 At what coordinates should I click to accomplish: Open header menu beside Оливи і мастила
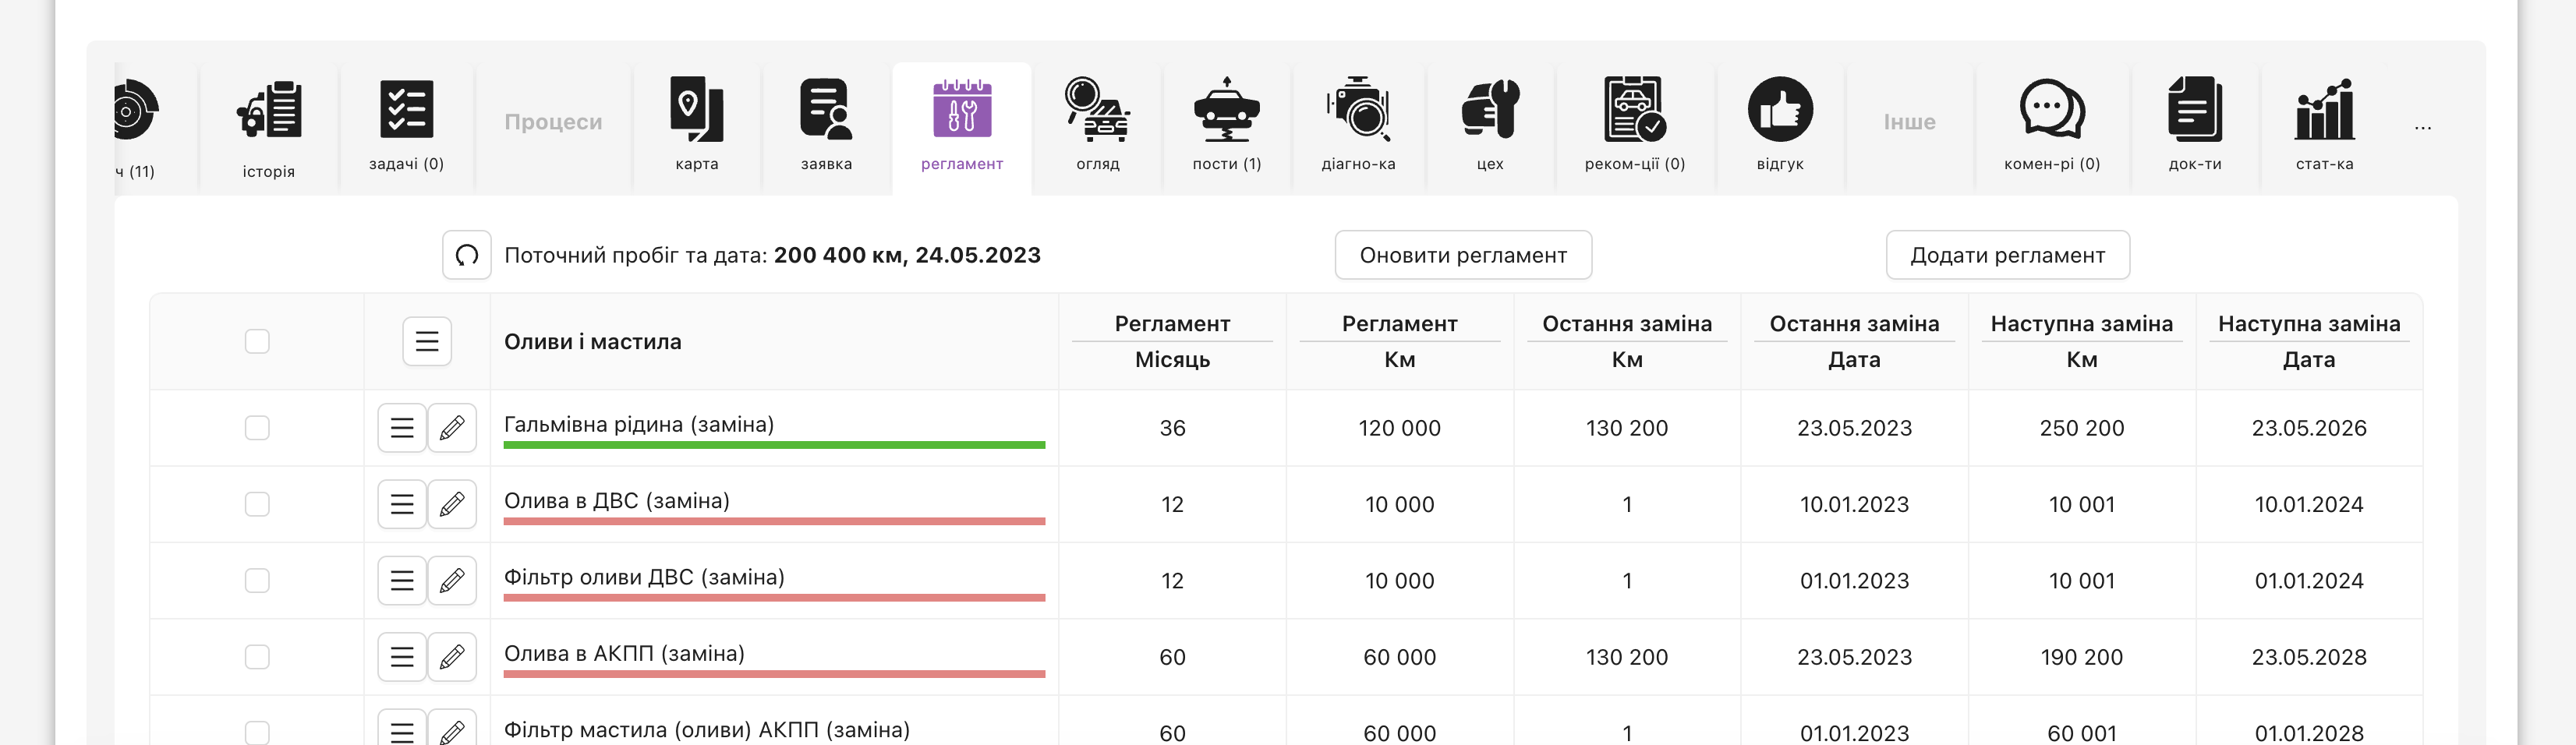point(427,341)
